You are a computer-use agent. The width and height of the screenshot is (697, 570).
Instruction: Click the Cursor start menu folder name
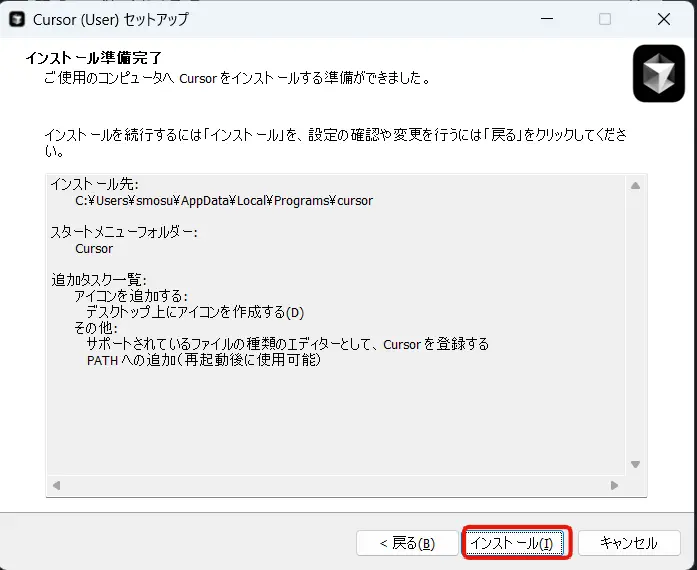(x=94, y=249)
